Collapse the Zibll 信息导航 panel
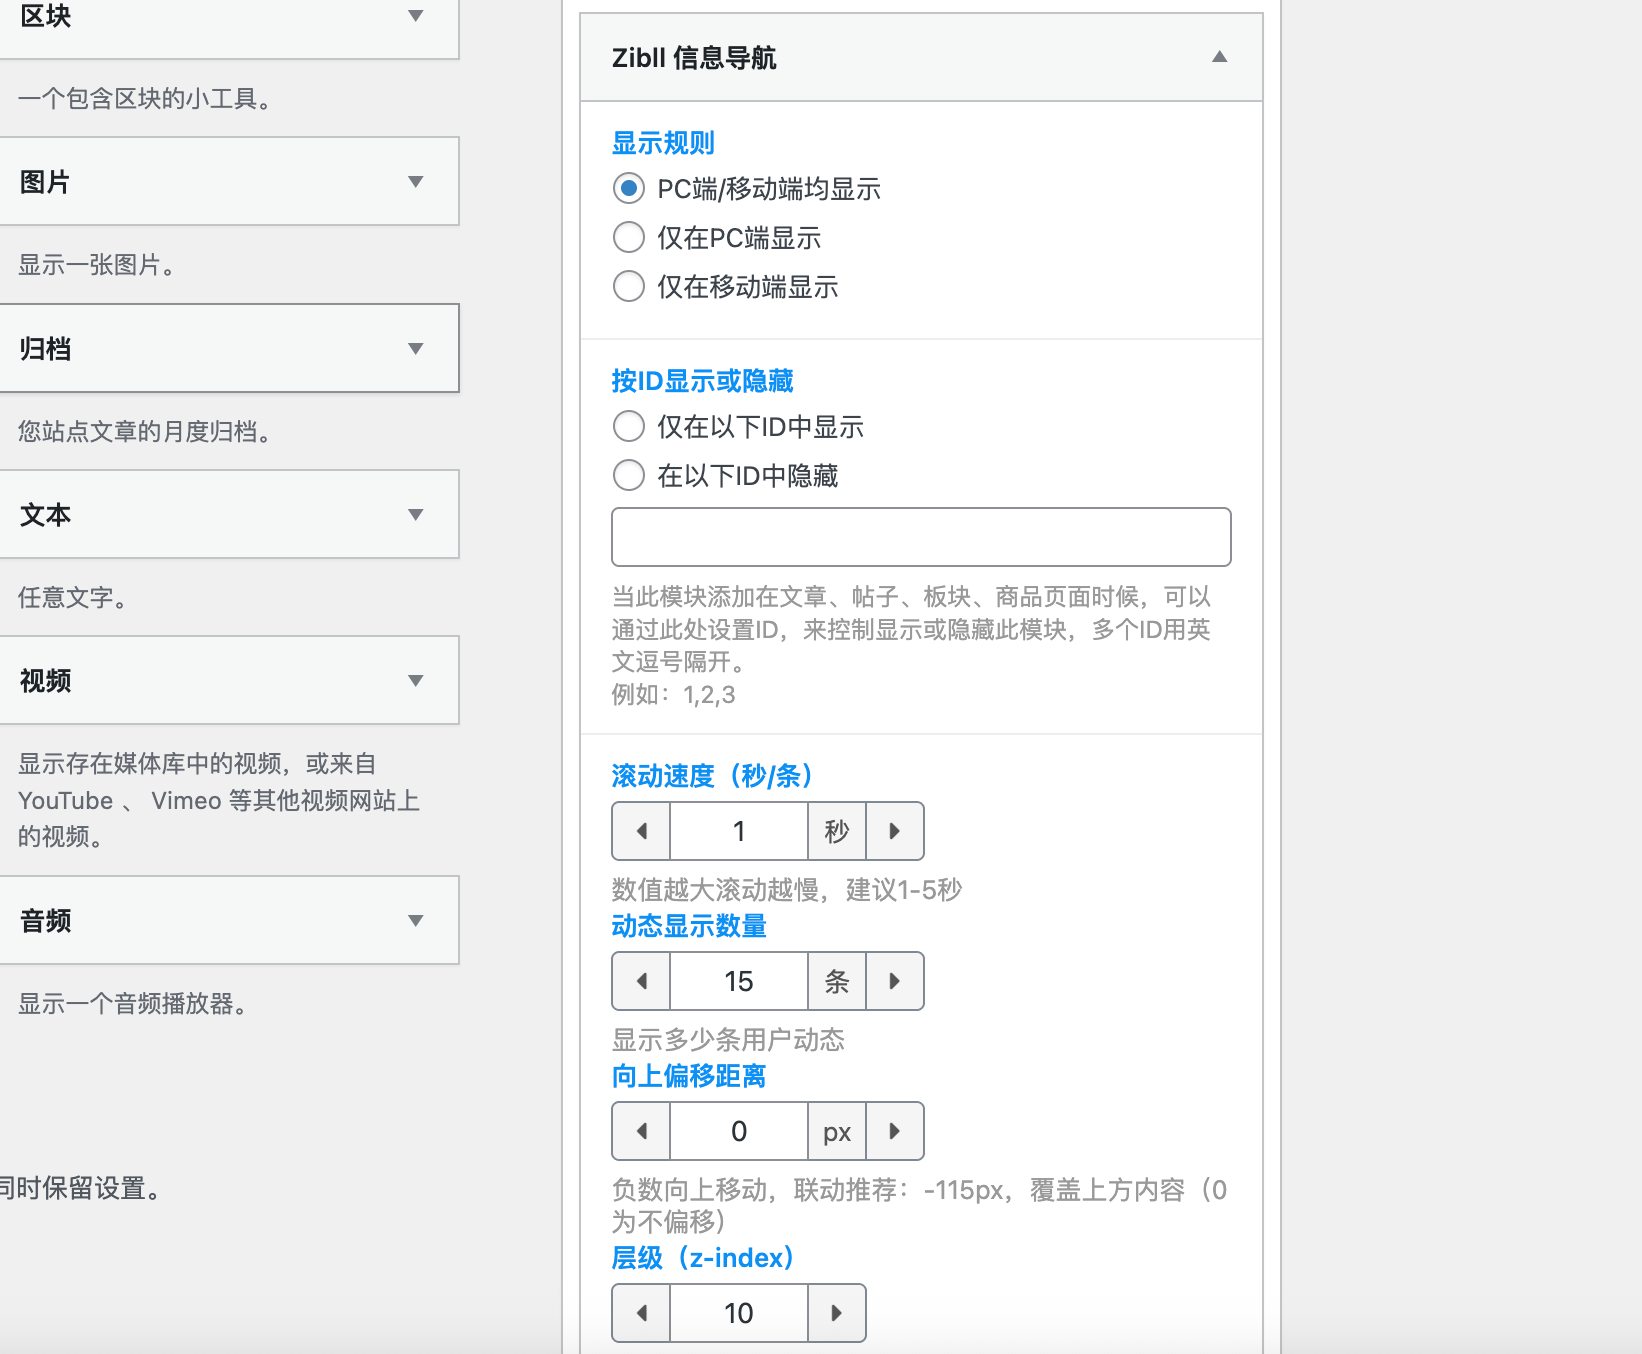This screenshot has width=1642, height=1354. 1220,58
